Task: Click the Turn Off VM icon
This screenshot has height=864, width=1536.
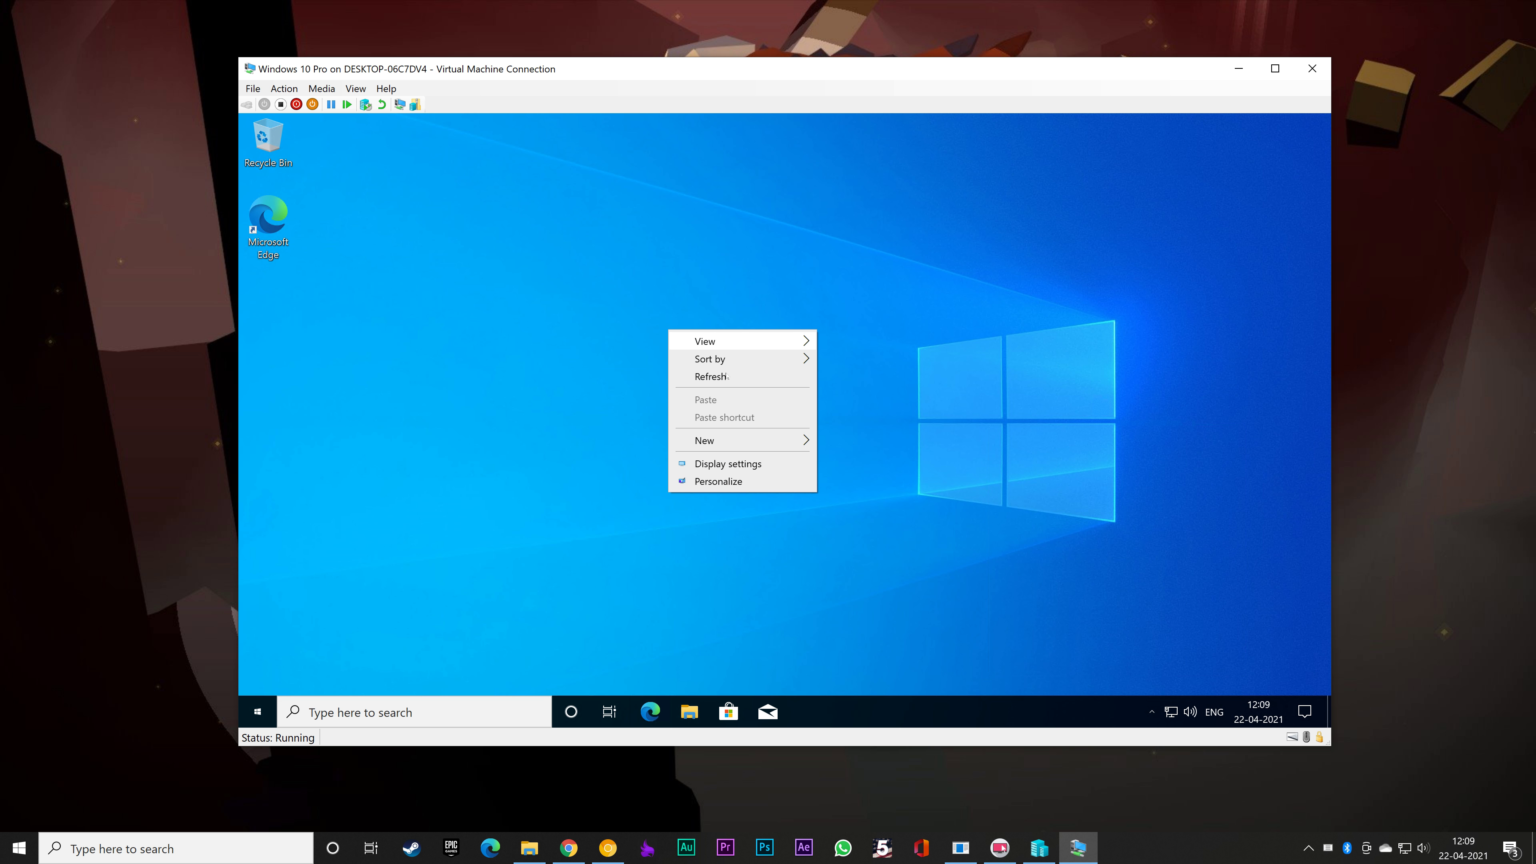Action: (279, 103)
